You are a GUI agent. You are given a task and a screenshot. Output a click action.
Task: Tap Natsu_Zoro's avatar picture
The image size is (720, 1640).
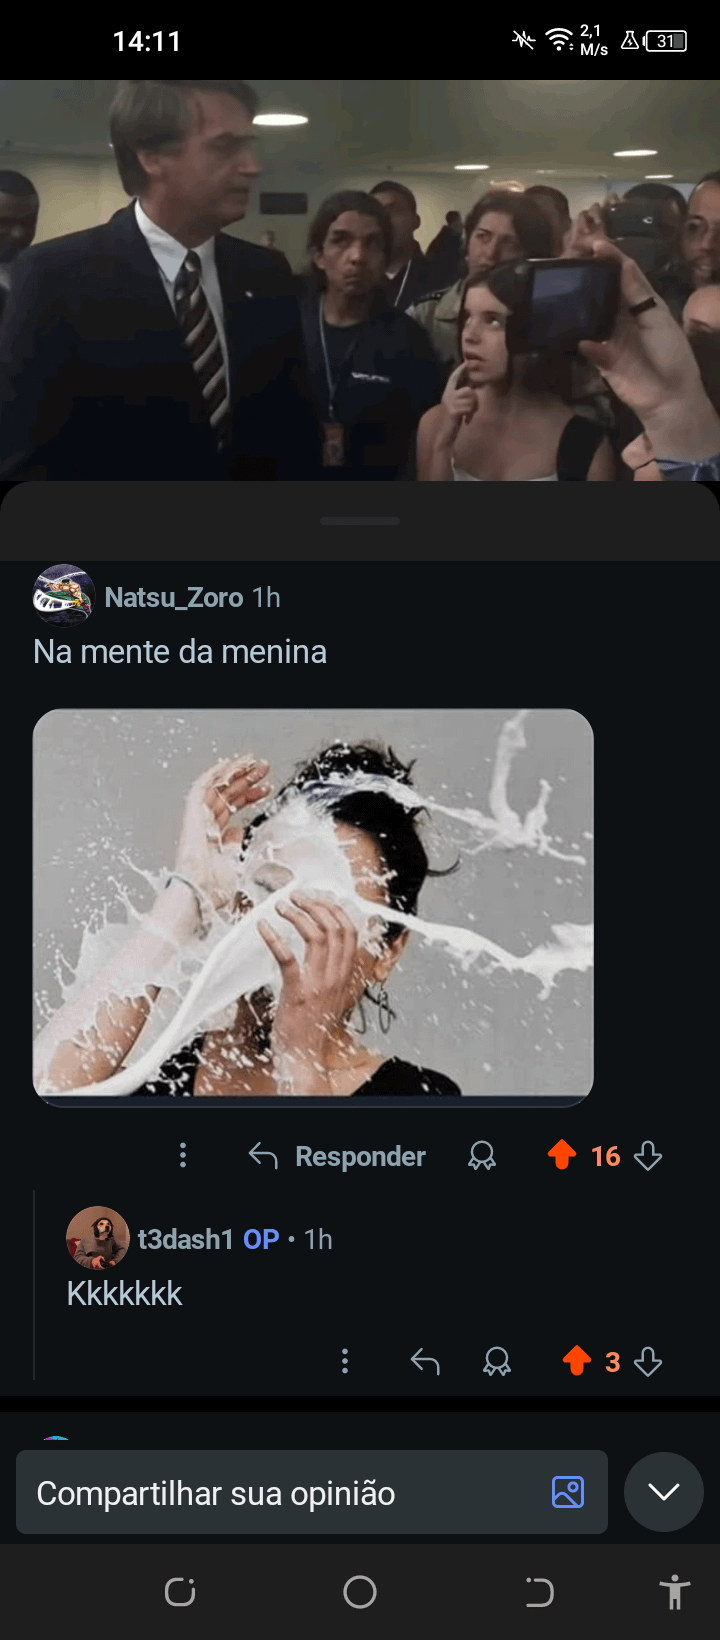(x=64, y=595)
